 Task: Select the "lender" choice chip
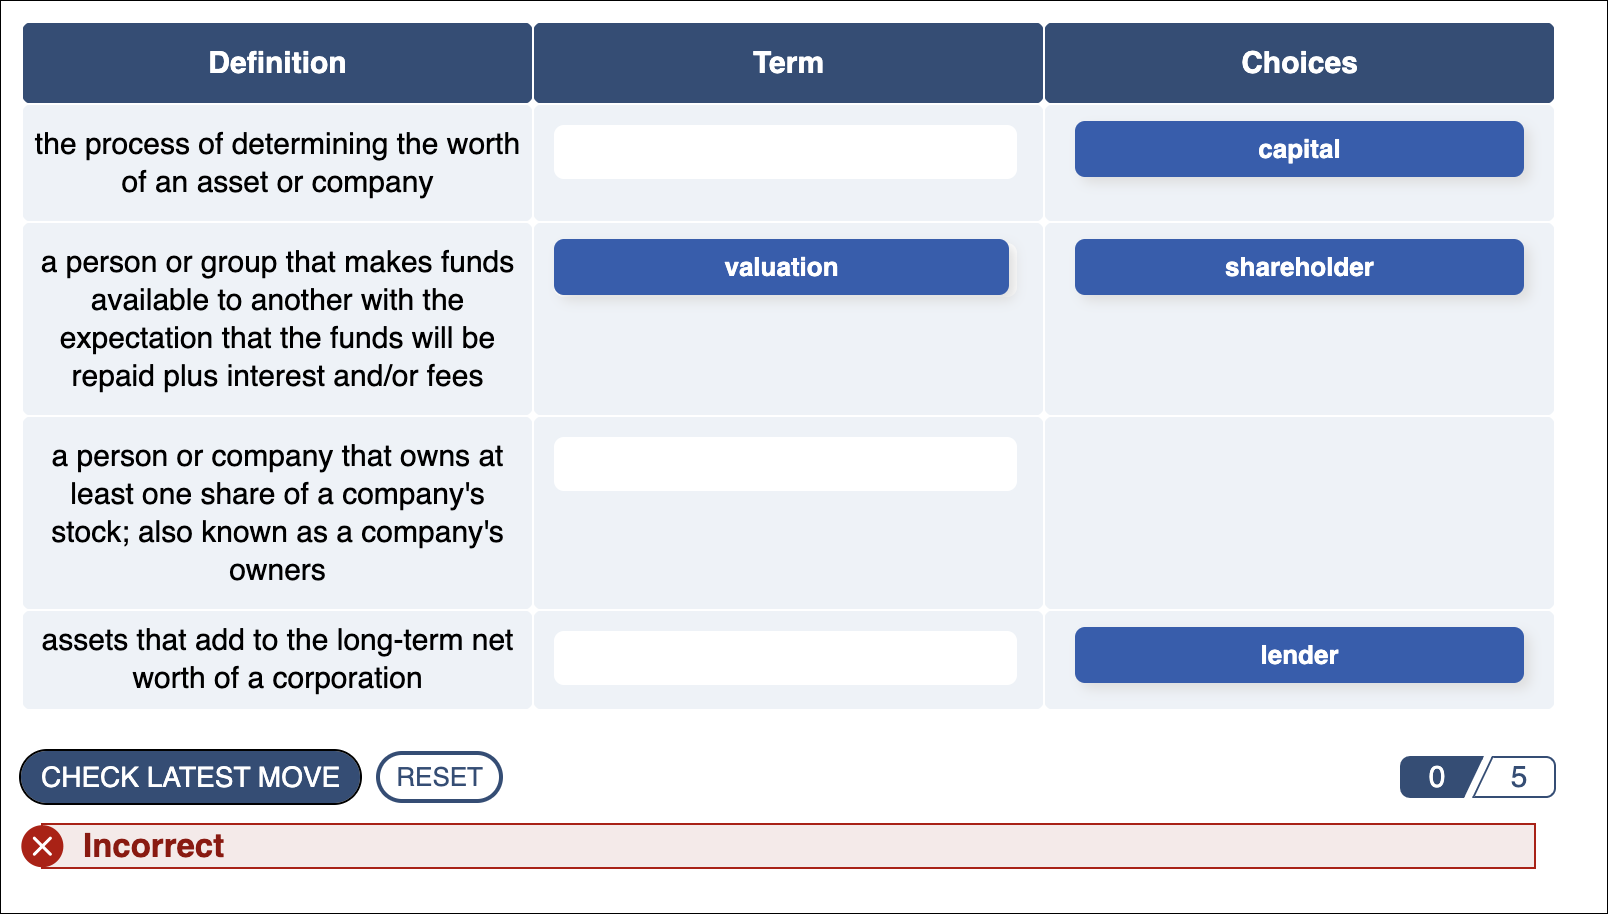[x=1298, y=655]
